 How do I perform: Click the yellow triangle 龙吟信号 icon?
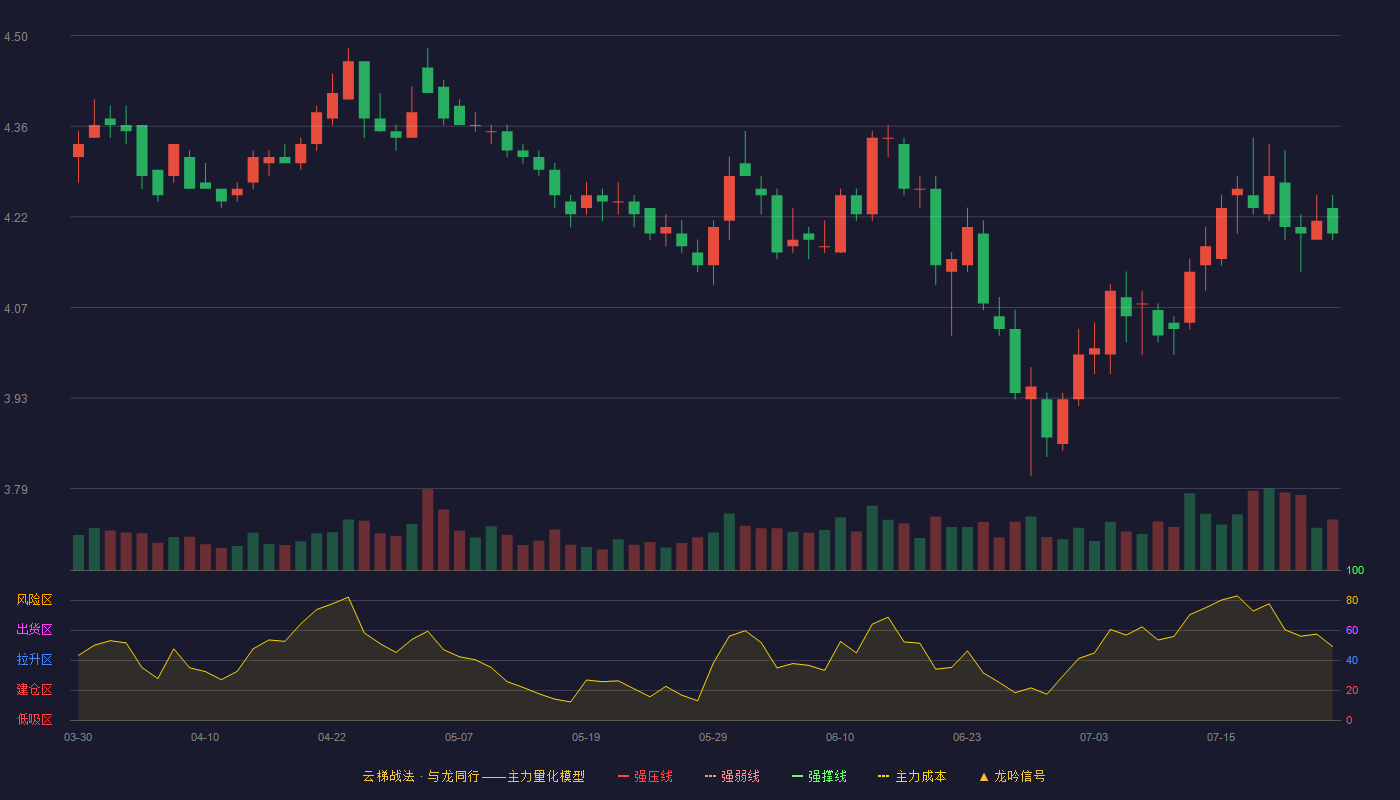click(x=983, y=776)
